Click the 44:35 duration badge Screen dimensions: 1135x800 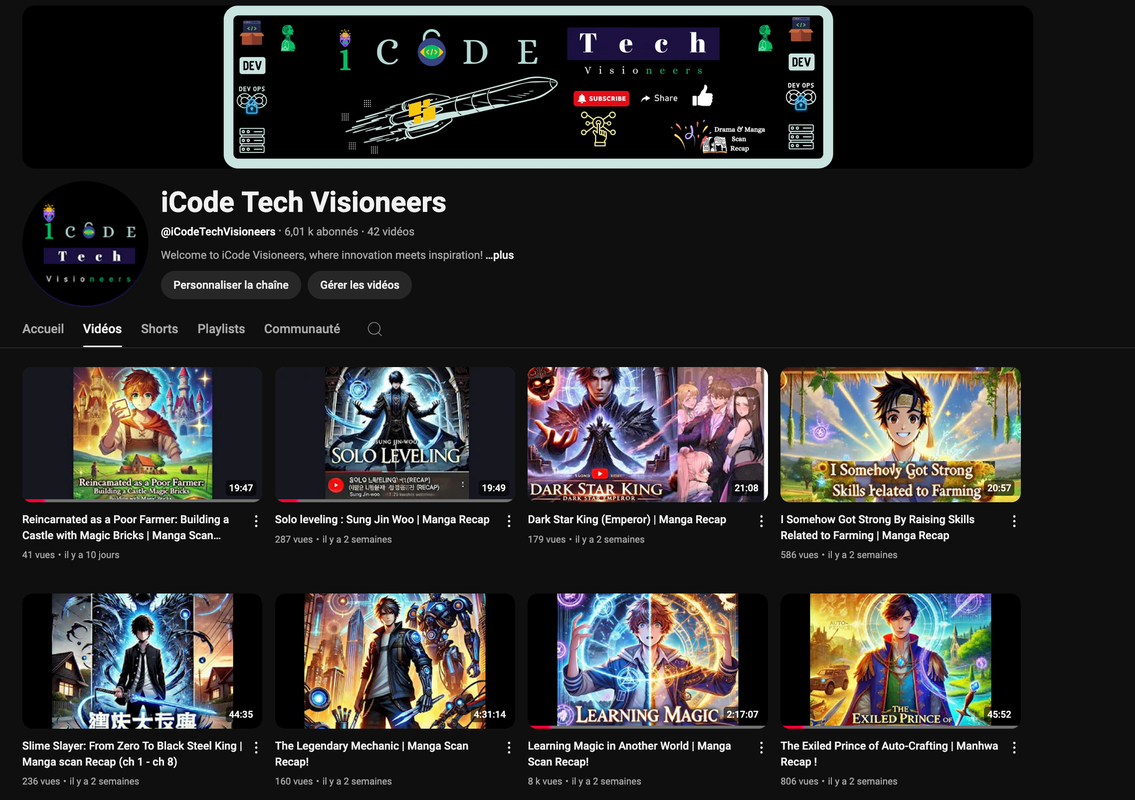241,715
